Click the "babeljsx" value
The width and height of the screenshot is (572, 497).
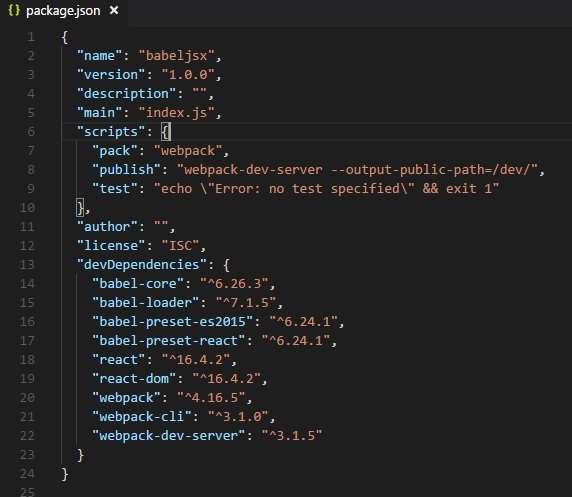177,56
